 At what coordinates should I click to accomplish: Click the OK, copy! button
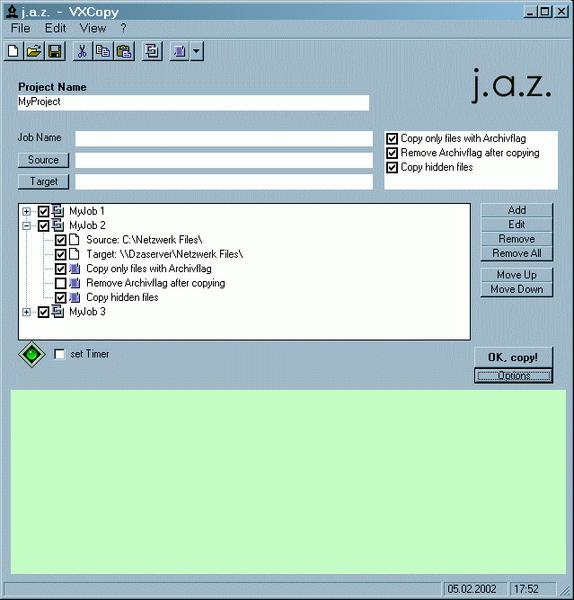(x=513, y=357)
